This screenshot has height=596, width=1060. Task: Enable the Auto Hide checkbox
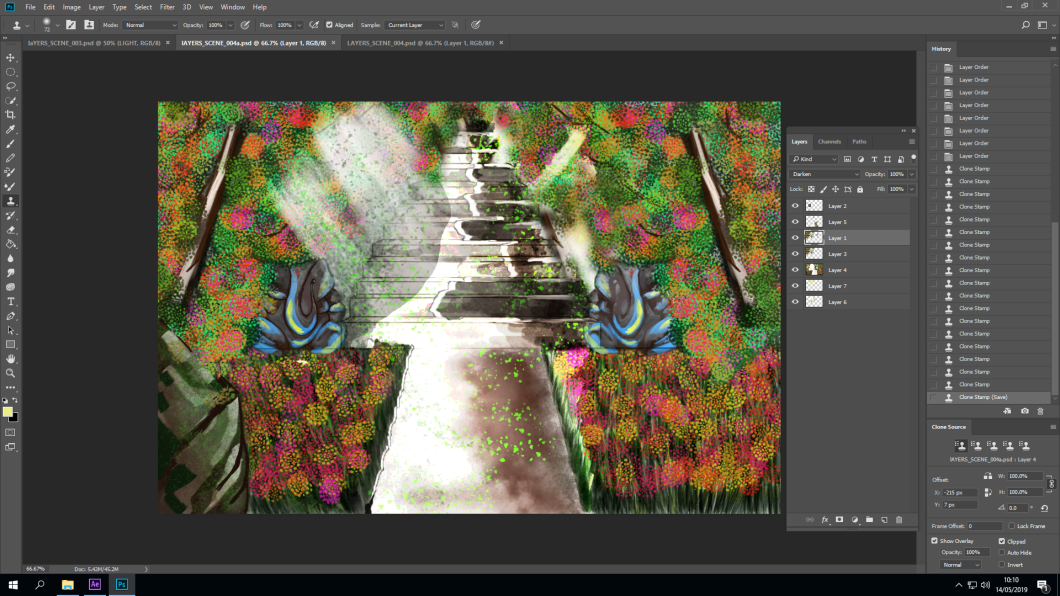point(1002,552)
